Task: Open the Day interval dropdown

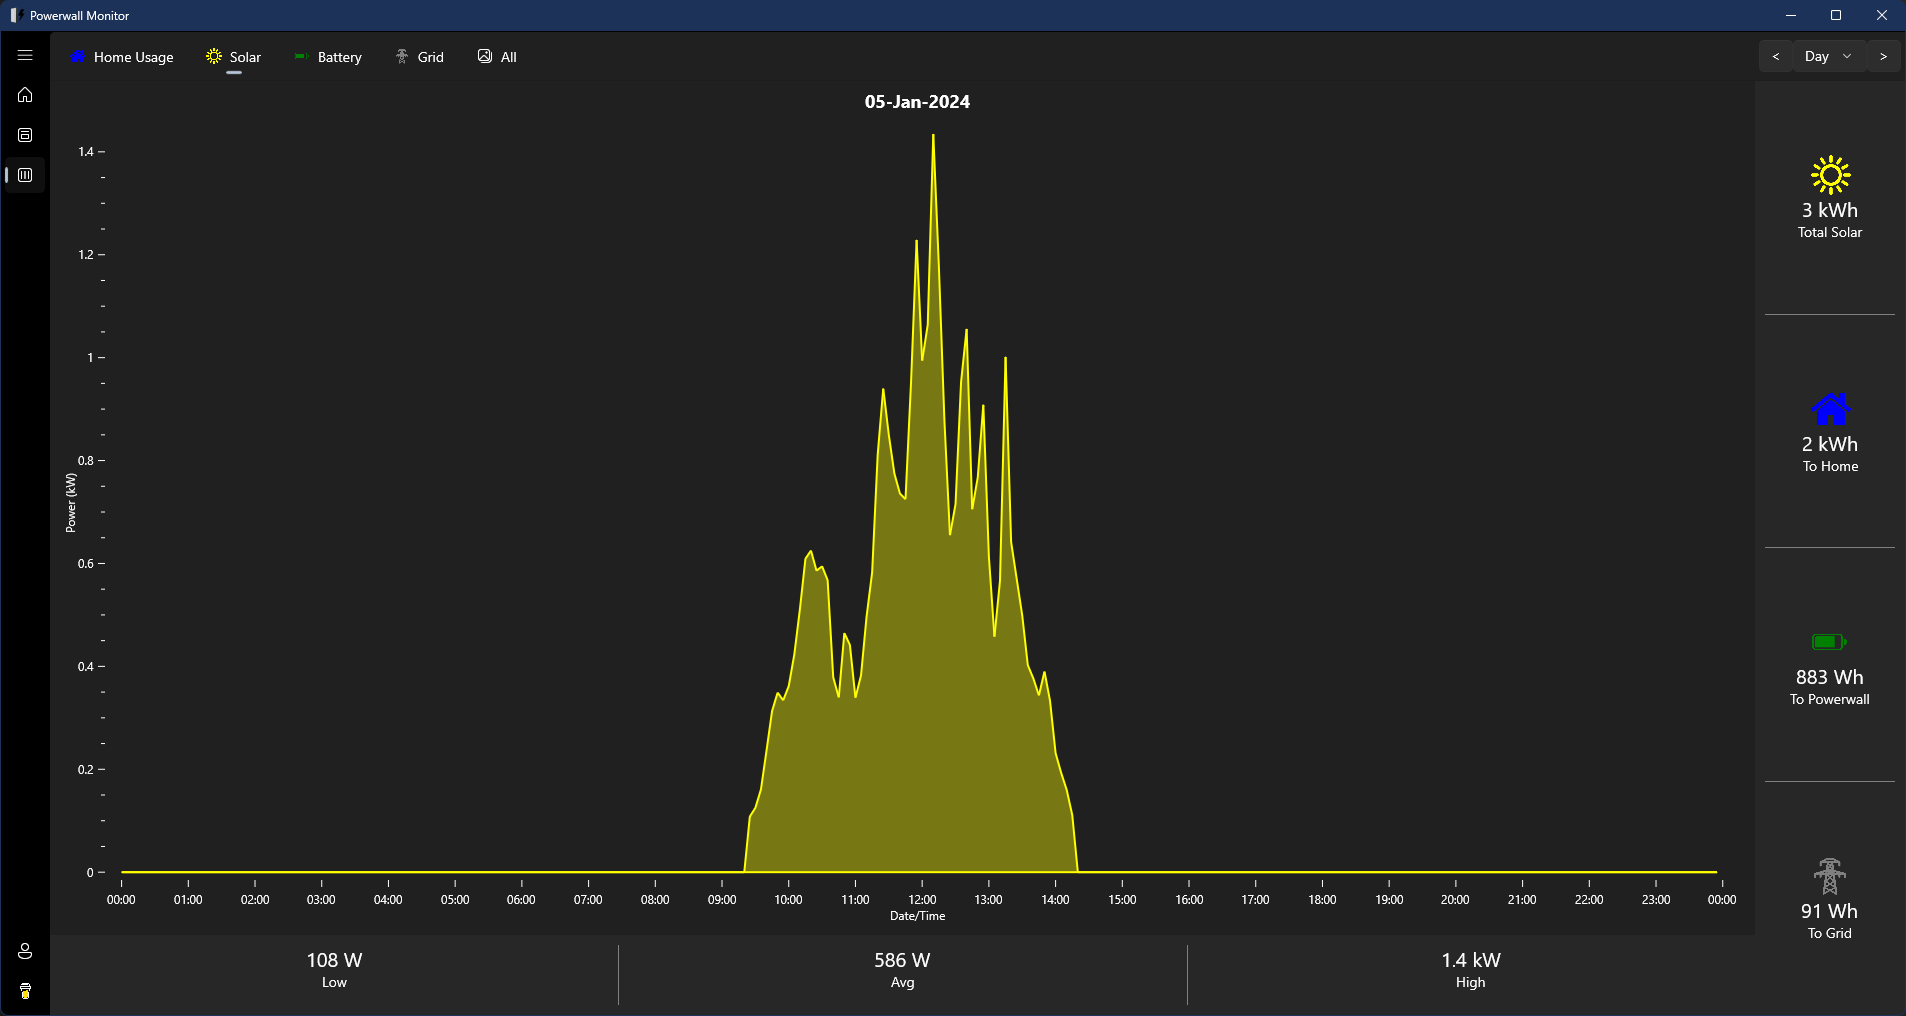Action: coord(1827,56)
